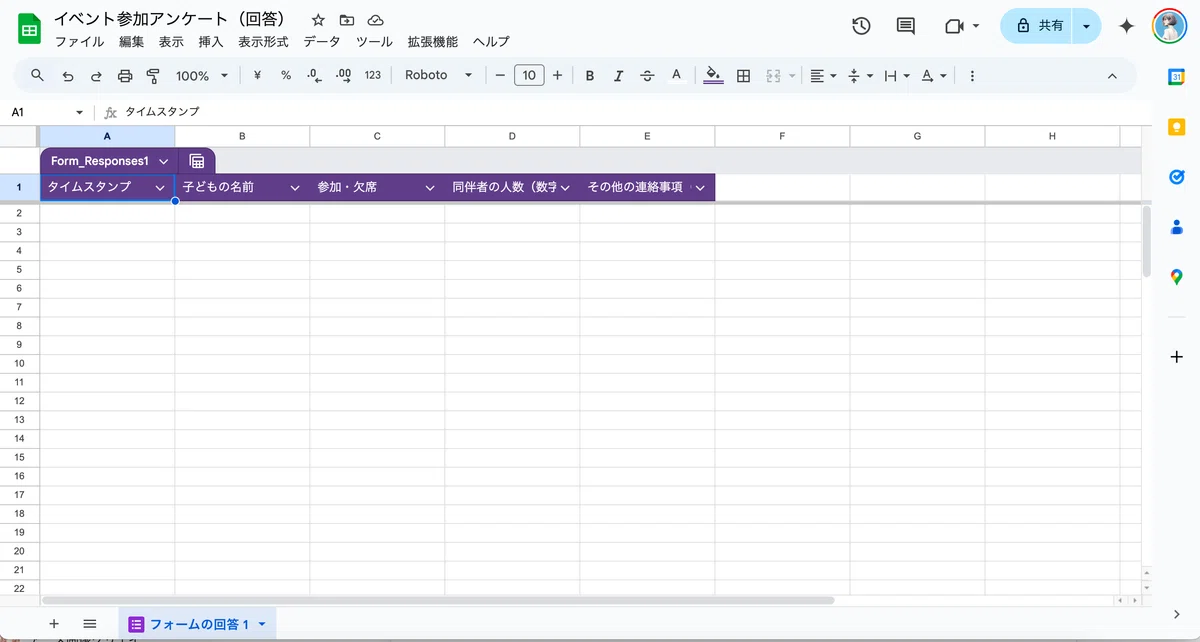Open 参加・欠席 column dropdown
Screen dimensions: 1200x642
pos(430,187)
